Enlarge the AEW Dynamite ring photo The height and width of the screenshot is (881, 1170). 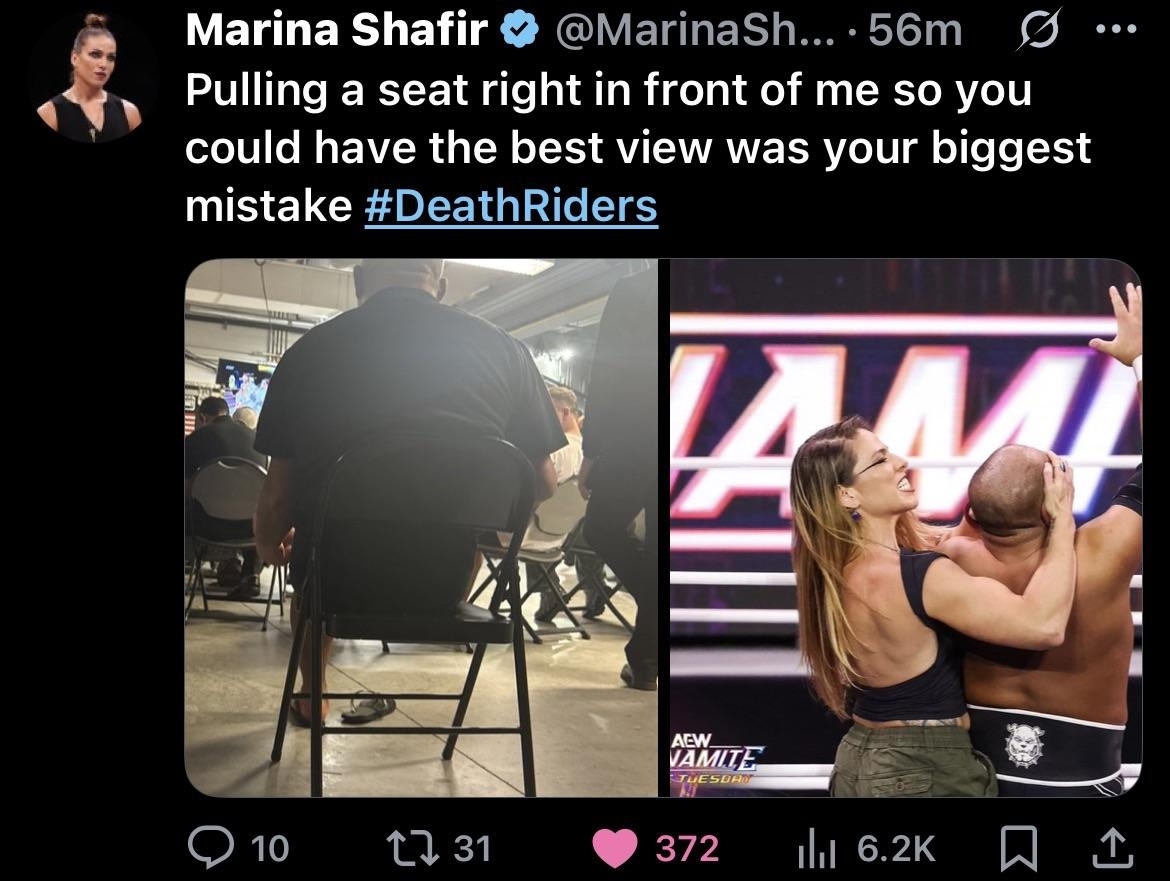tap(906, 527)
